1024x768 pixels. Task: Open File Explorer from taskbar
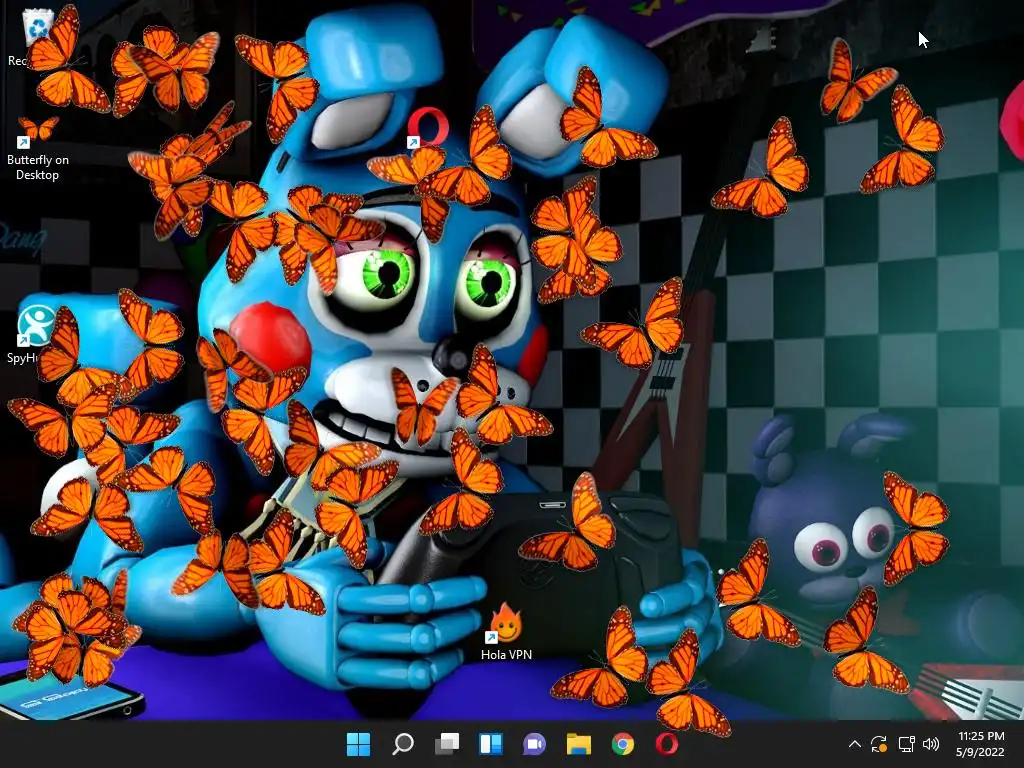point(579,744)
